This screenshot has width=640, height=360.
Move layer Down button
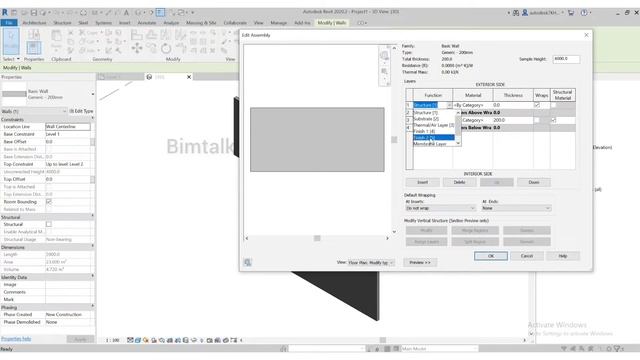(x=534, y=182)
